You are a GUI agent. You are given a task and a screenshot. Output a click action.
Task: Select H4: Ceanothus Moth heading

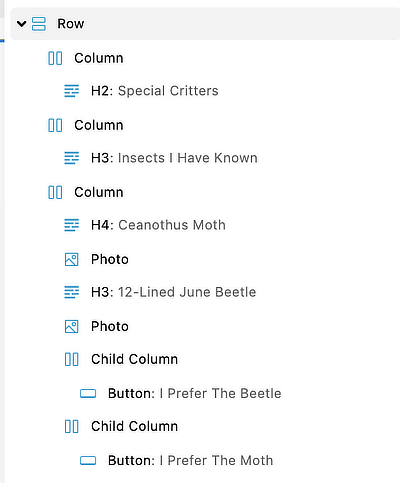coord(158,225)
